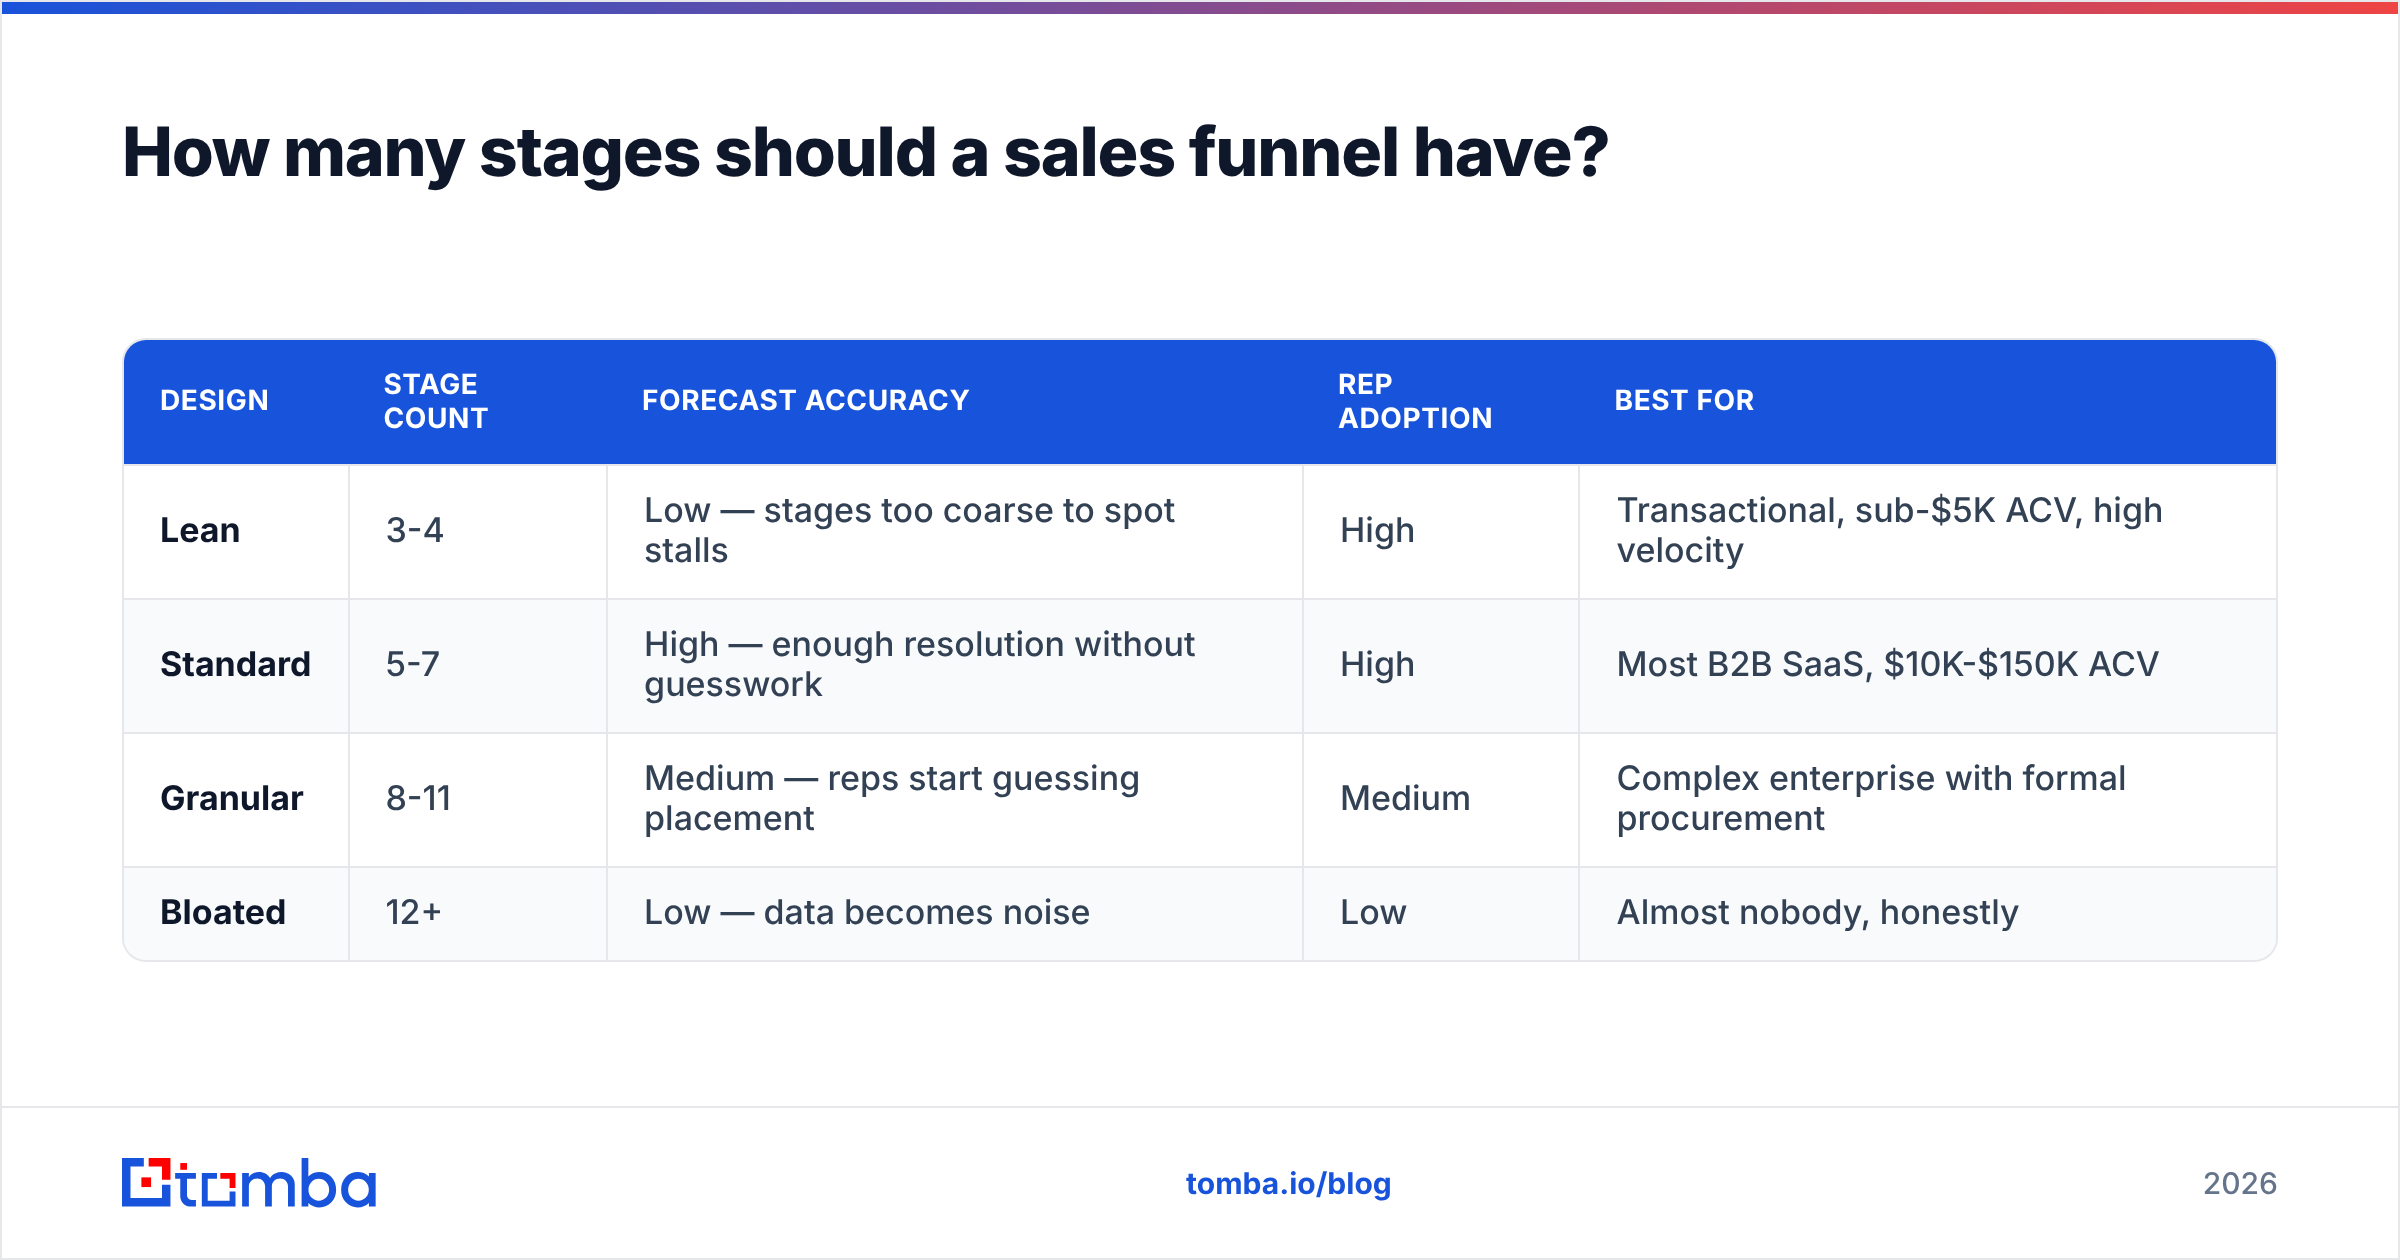Click the '2026' year label
Image resolution: width=2400 pixels, height=1260 pixels.
pyautogui.click(x=2240, y=1184)
